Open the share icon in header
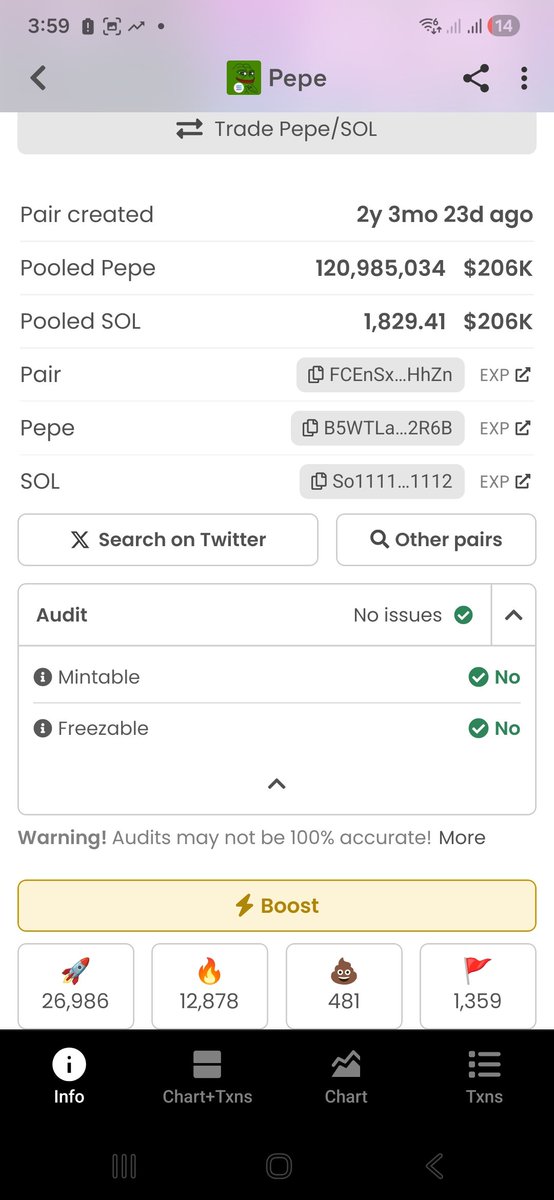554x1200 pixels. tap(476, 78)
